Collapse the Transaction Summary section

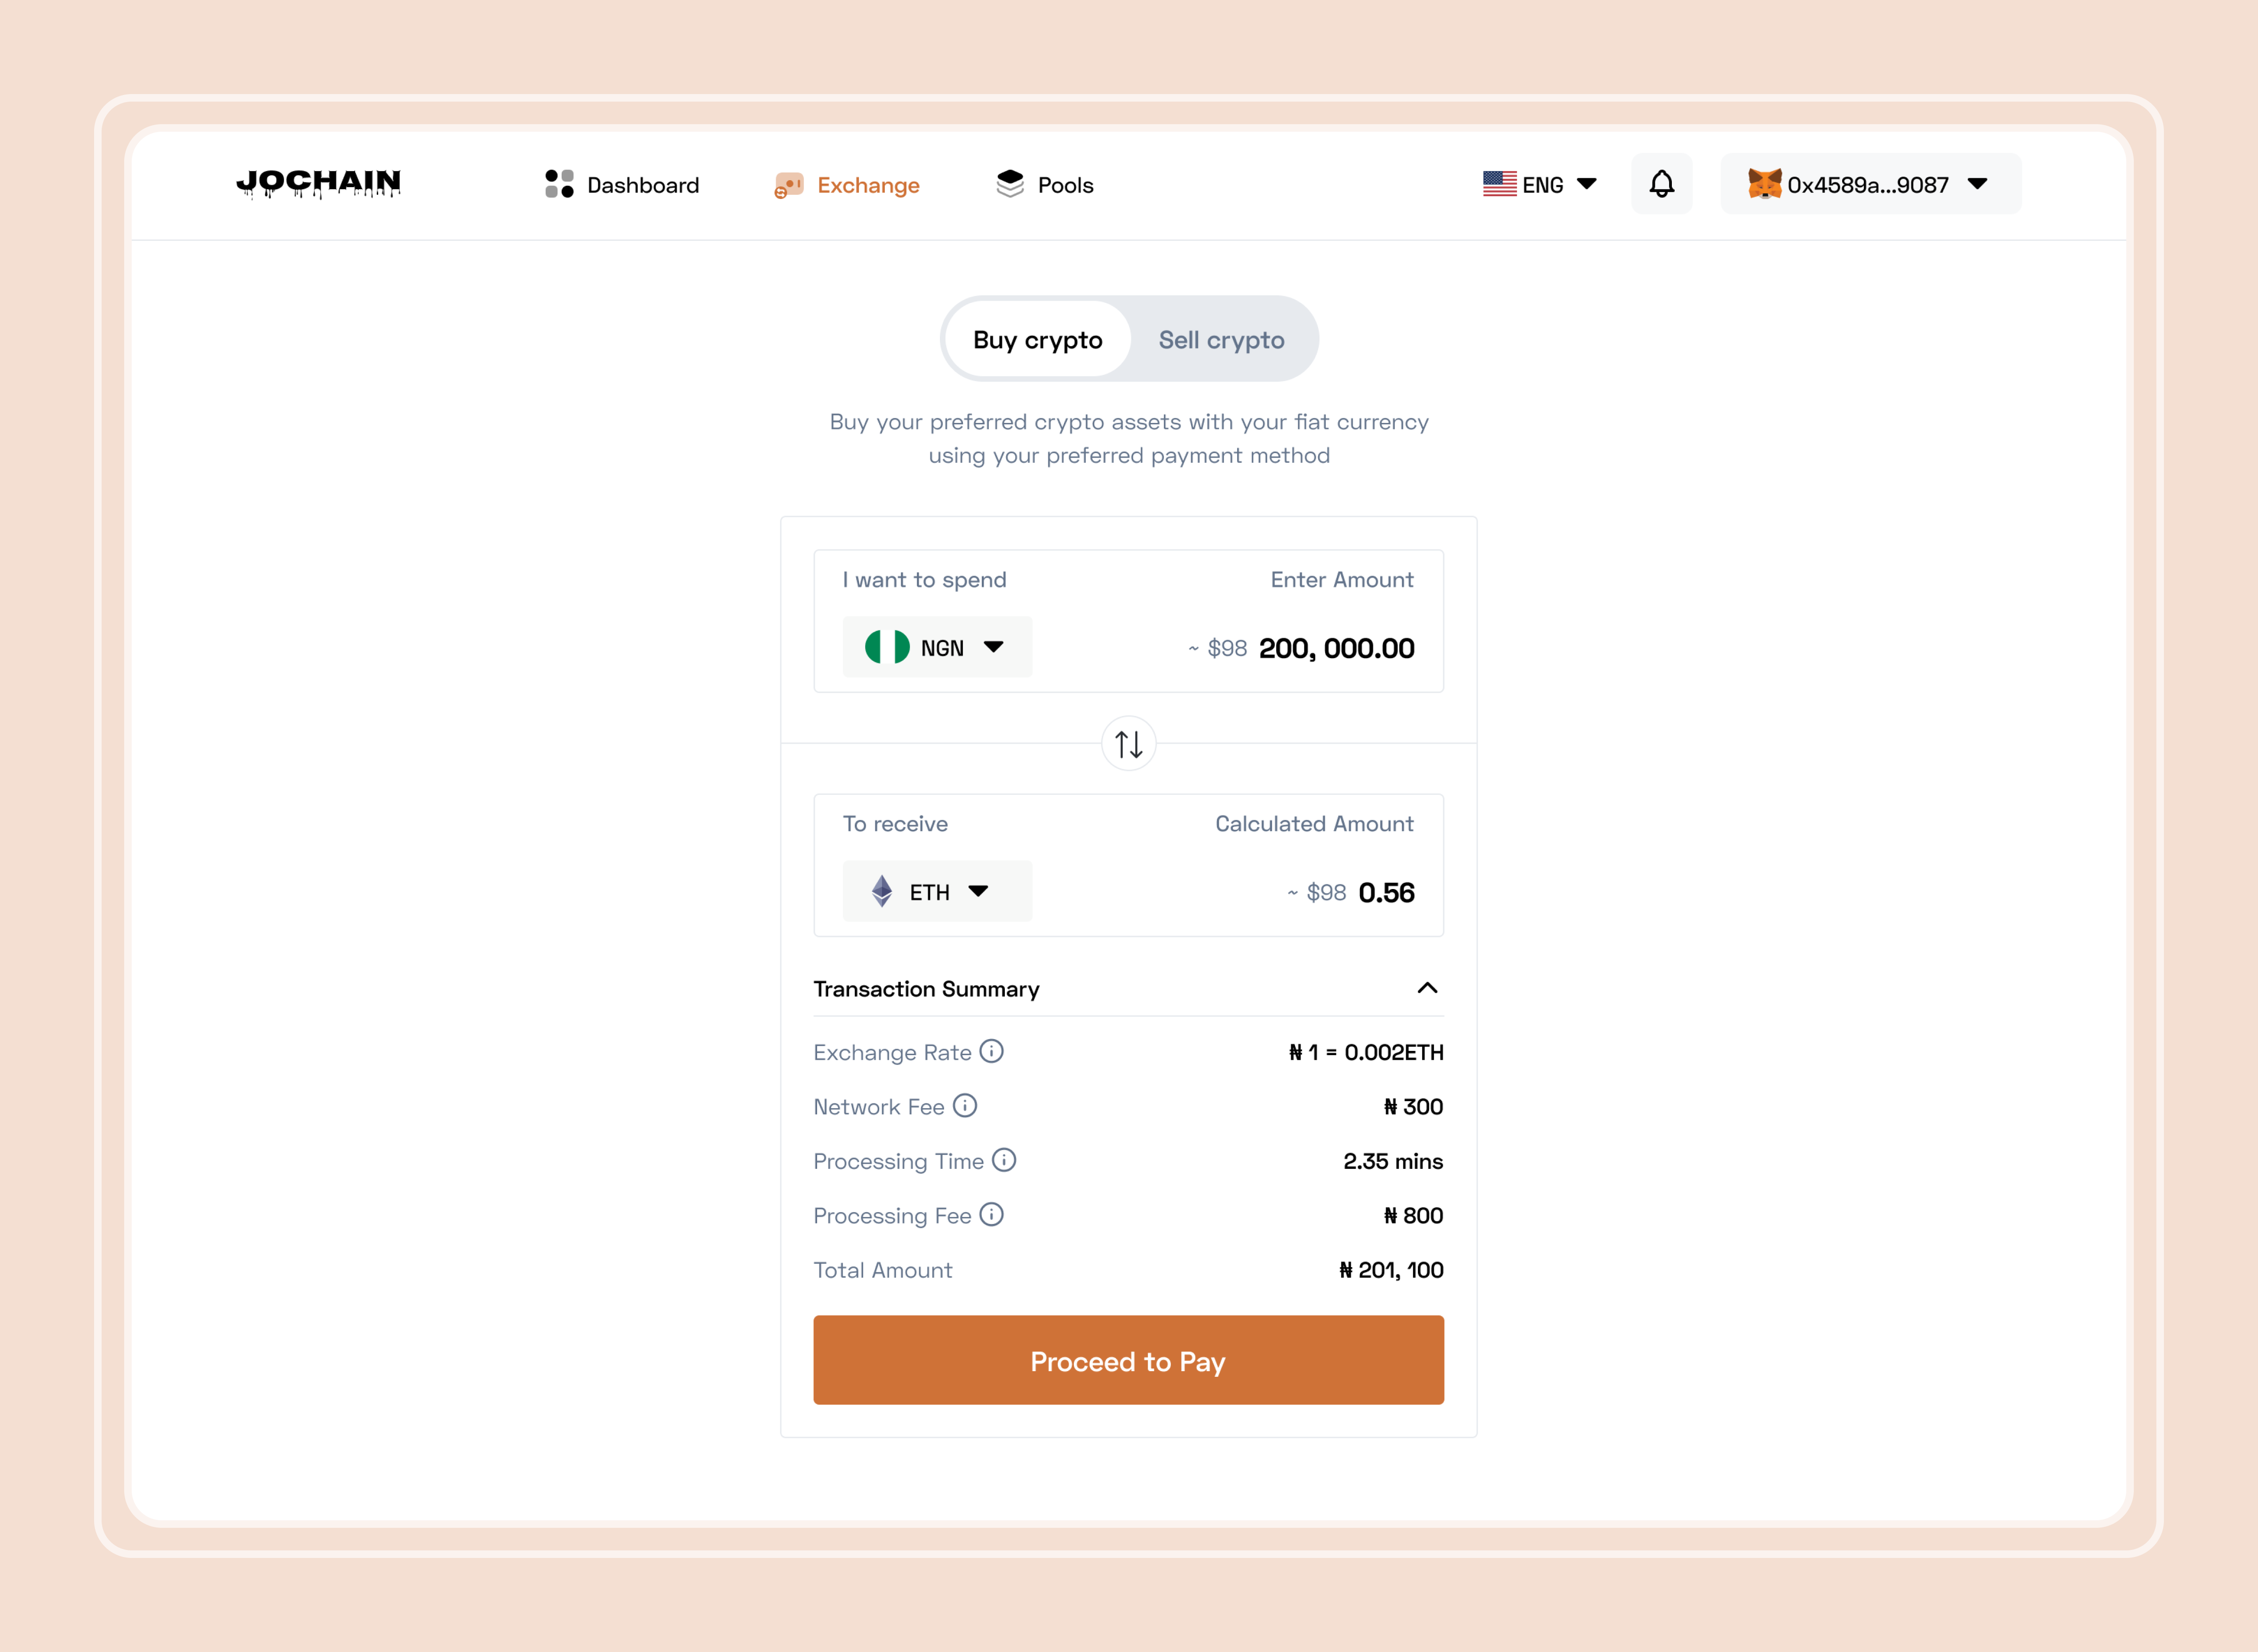pyautogui.click(x=1427, y=988)
